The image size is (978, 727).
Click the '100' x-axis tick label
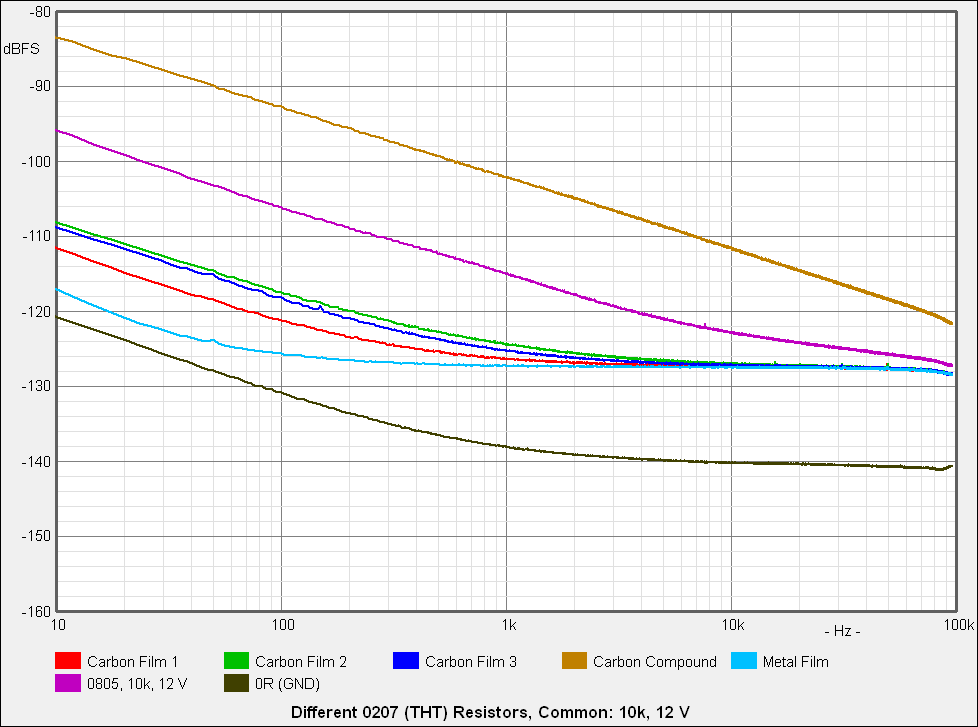click(283, 625)
